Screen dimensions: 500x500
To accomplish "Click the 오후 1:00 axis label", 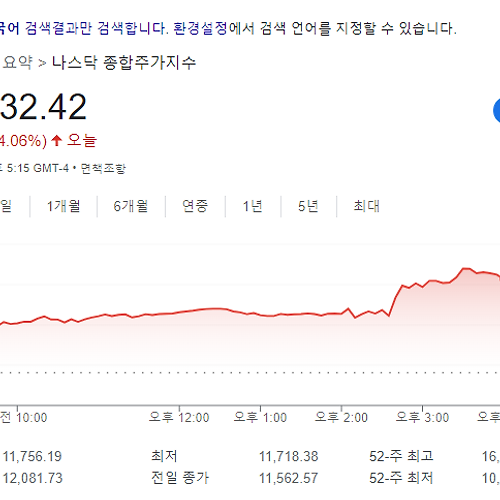I will (260, 417).
